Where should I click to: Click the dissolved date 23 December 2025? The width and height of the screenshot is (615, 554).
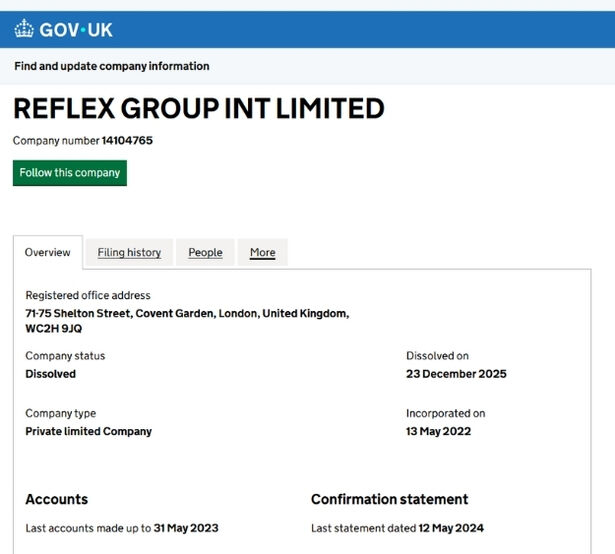click(x=456, y=374)
